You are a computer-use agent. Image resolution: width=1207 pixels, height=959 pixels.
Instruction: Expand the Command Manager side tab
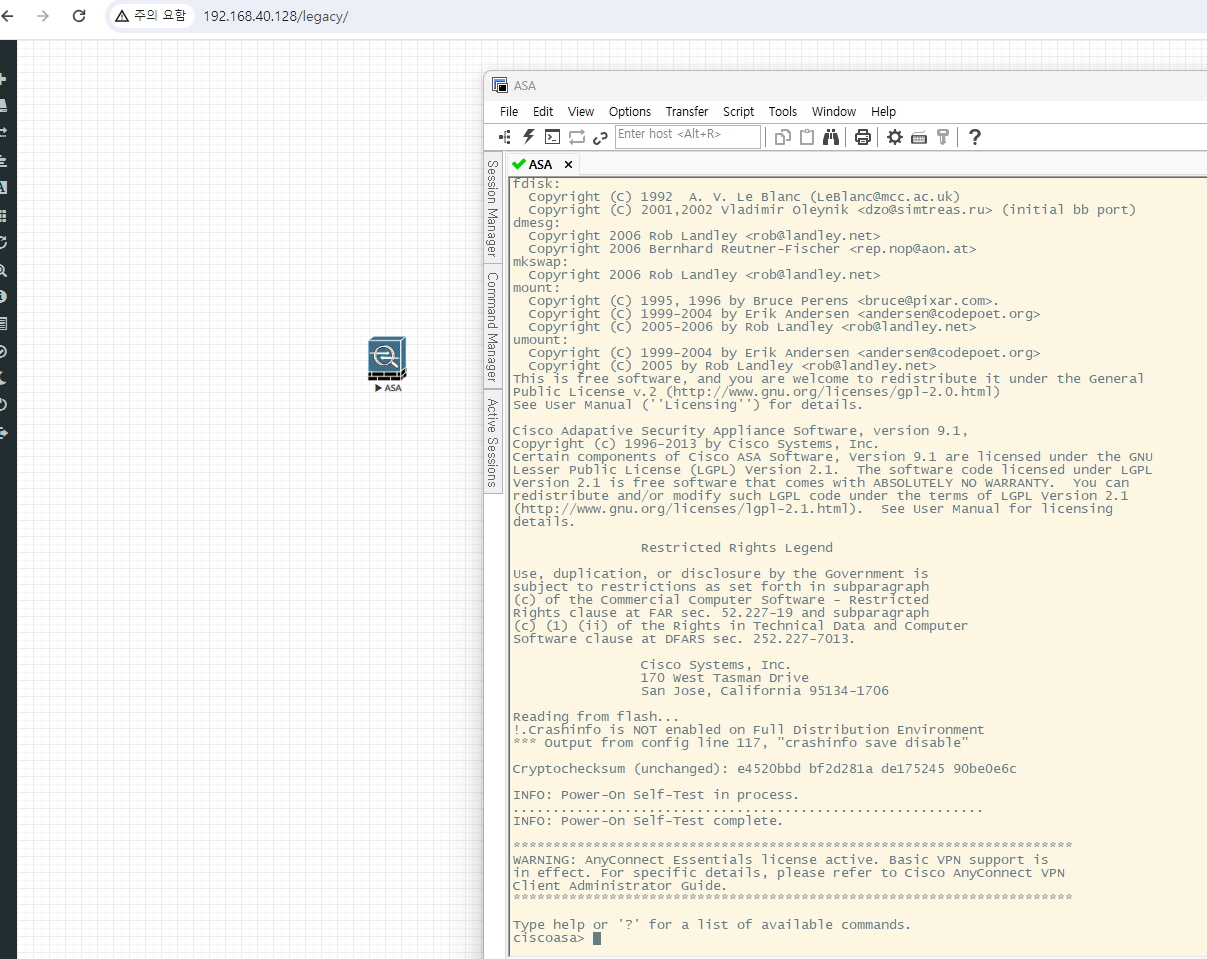pyautogui.click(x=493, y=327)
